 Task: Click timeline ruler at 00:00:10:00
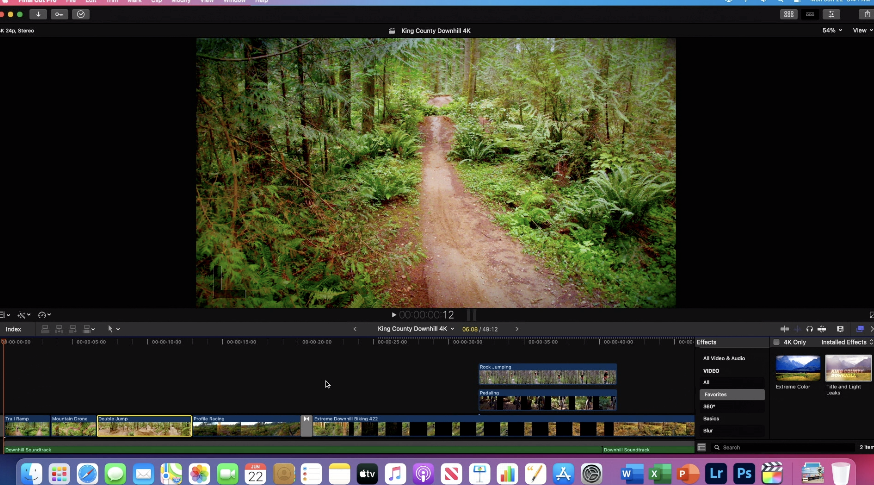pos(166,342)
